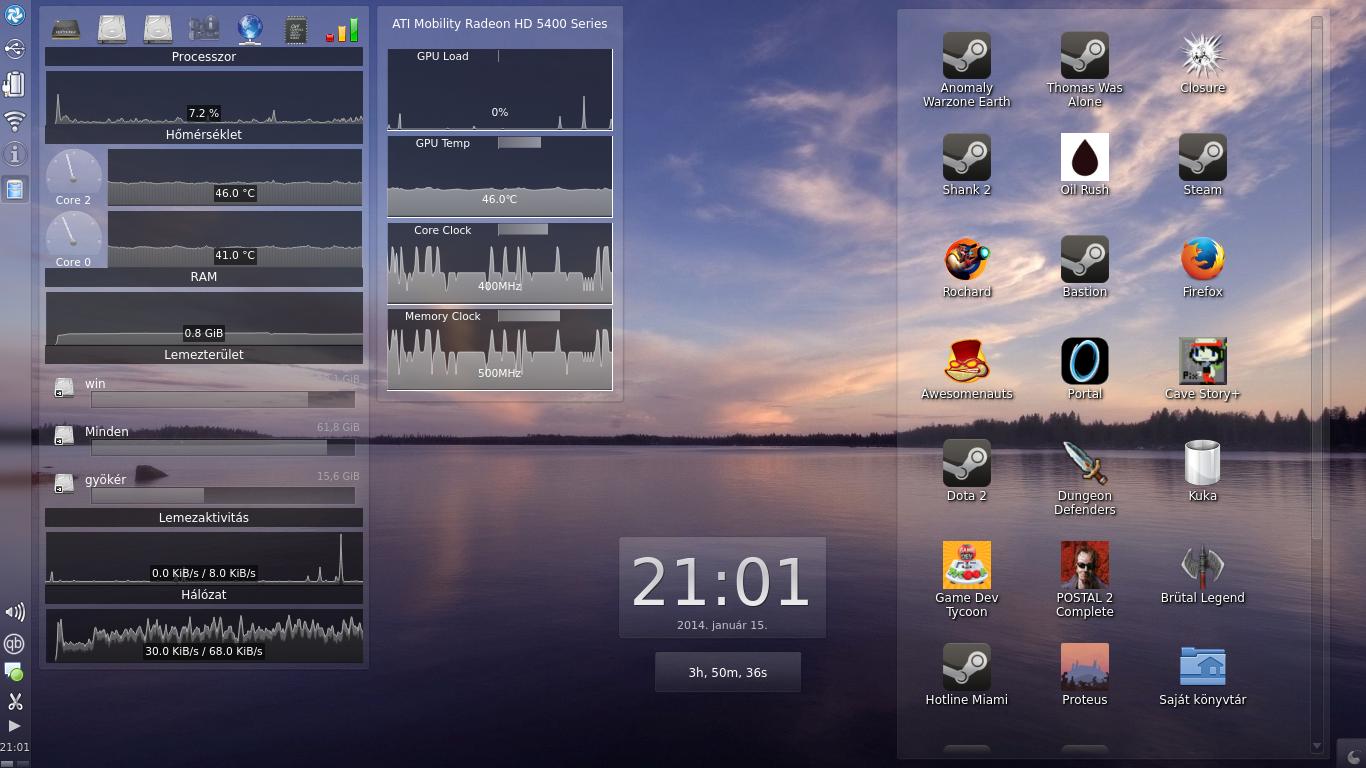Expand the hidden tray icons arrow
The height and width of the screenshot is (768, 1366).
[x=14, y=726]
